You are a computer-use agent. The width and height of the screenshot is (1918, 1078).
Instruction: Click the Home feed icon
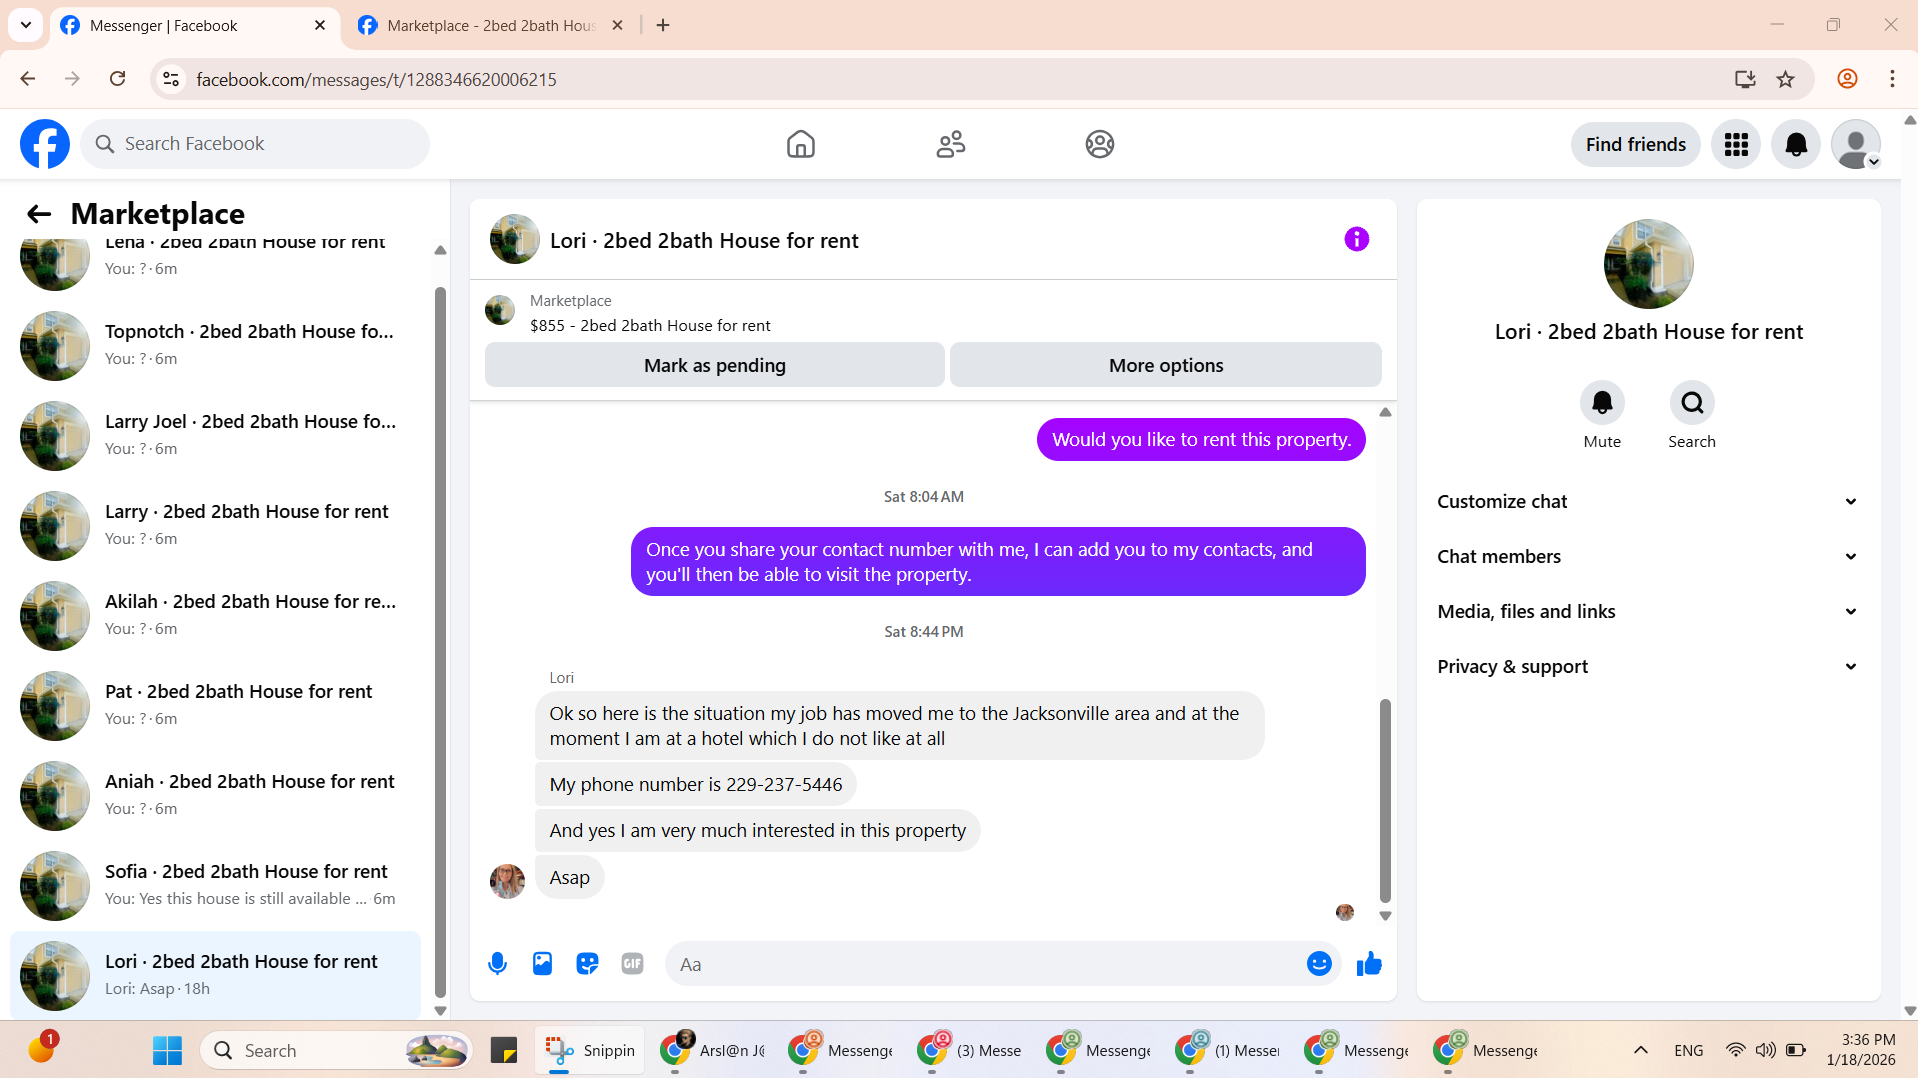pyautogui.click(x=801, y=144)
